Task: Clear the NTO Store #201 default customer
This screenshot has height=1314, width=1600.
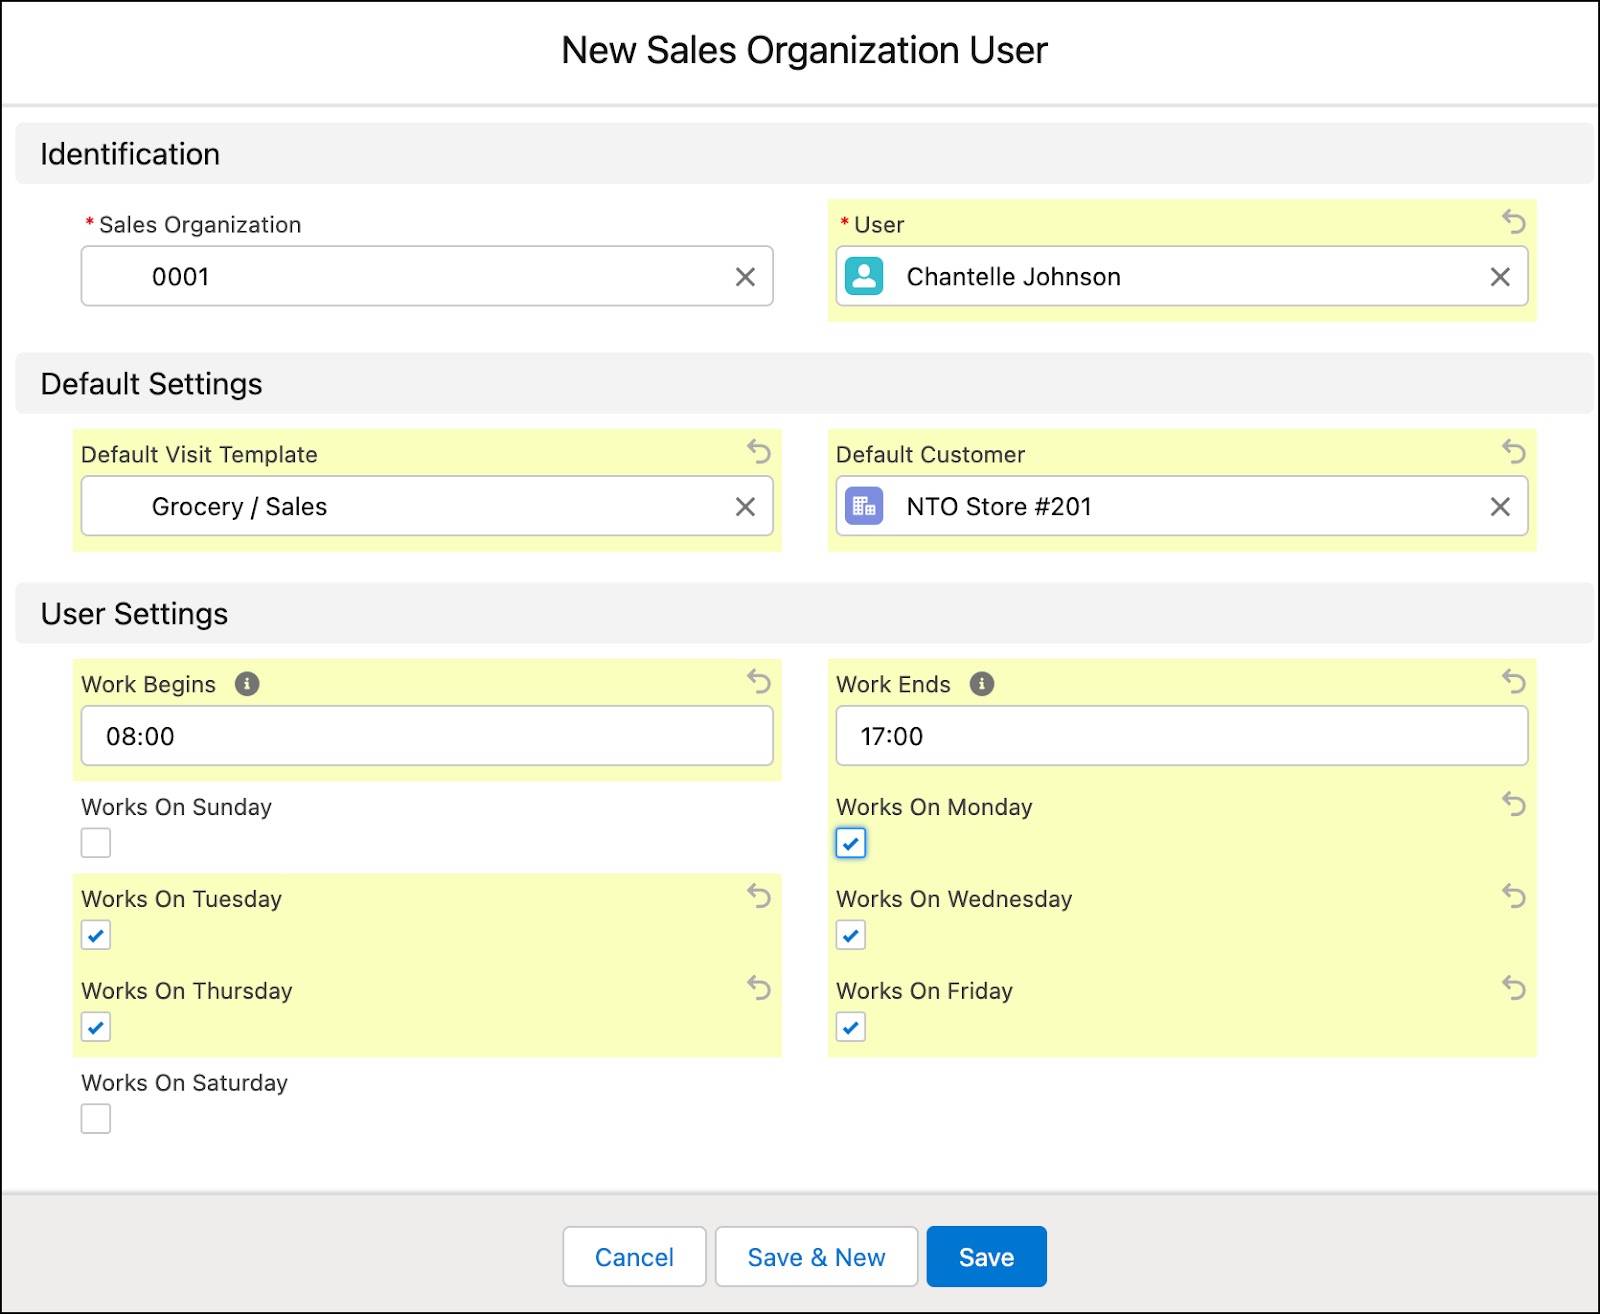Action: point(1499,507)
